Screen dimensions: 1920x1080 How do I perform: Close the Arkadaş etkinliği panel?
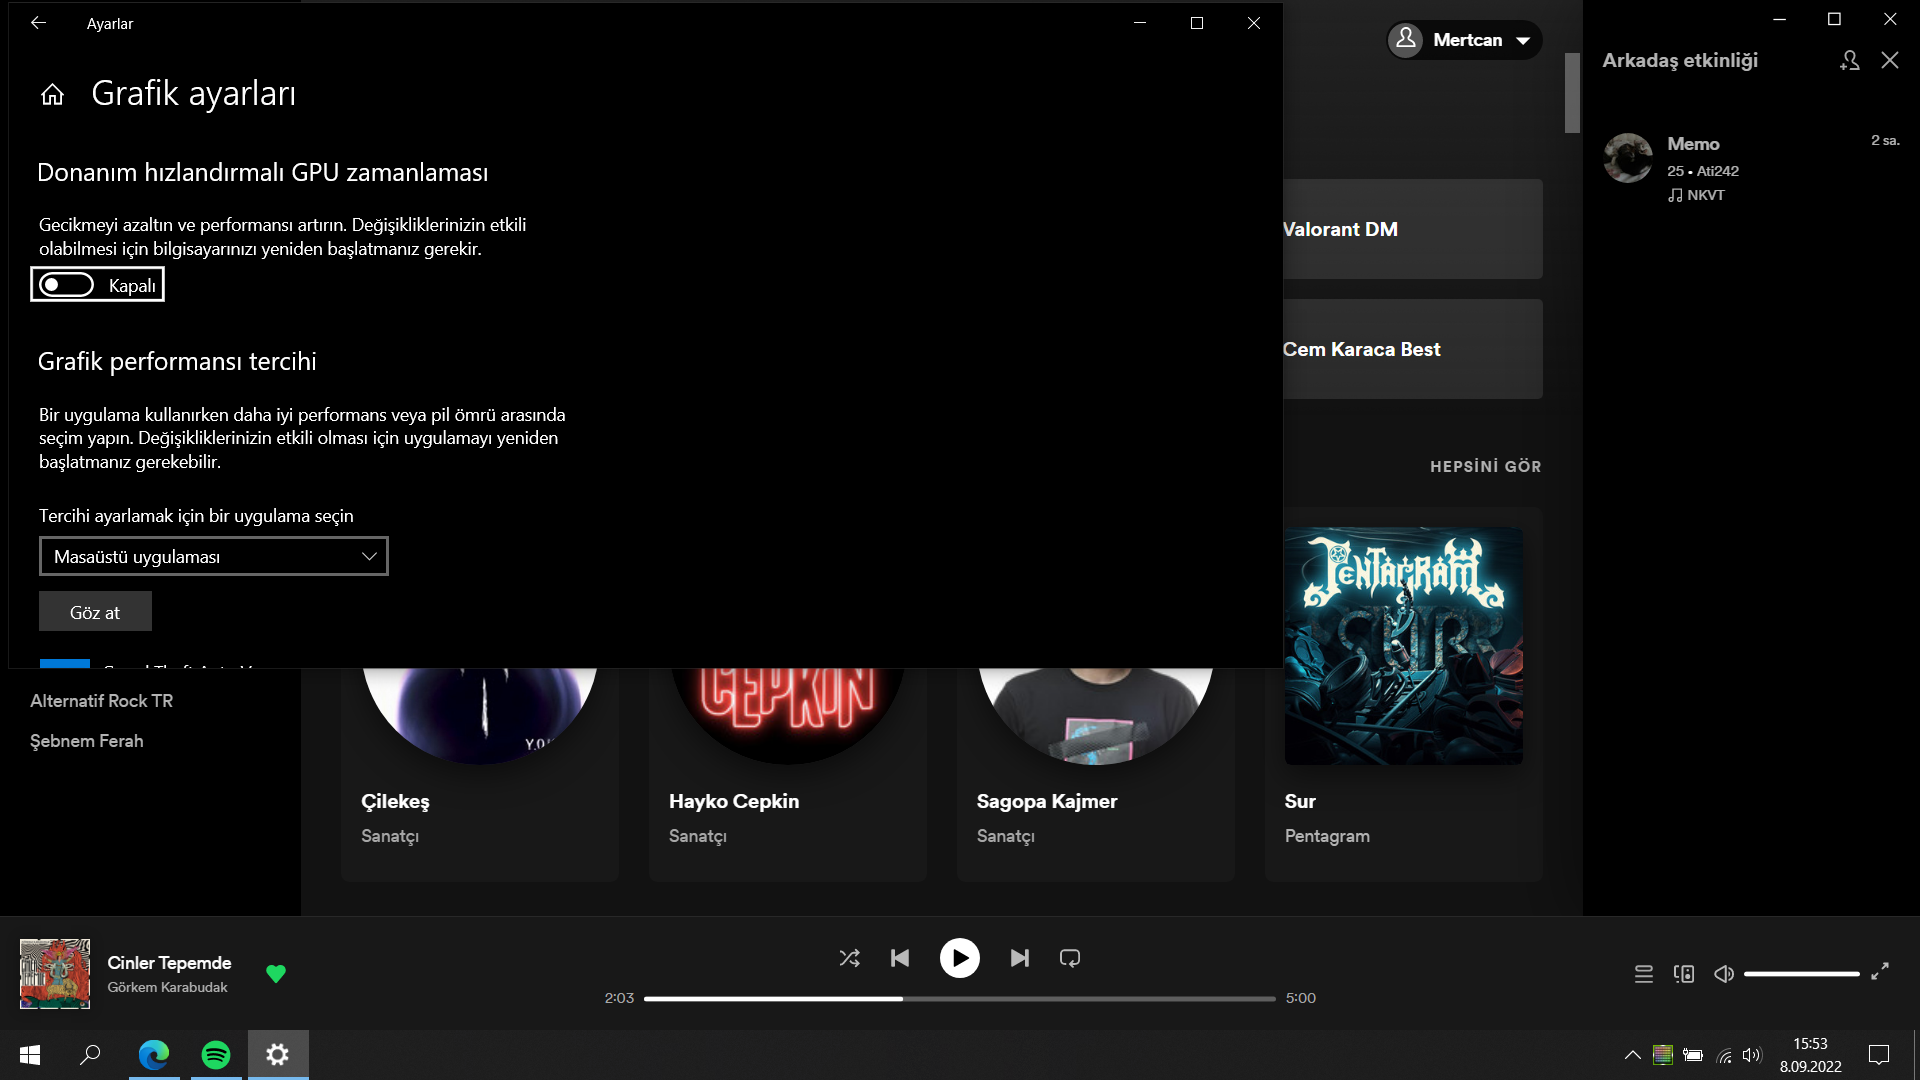coord(1890,60)
